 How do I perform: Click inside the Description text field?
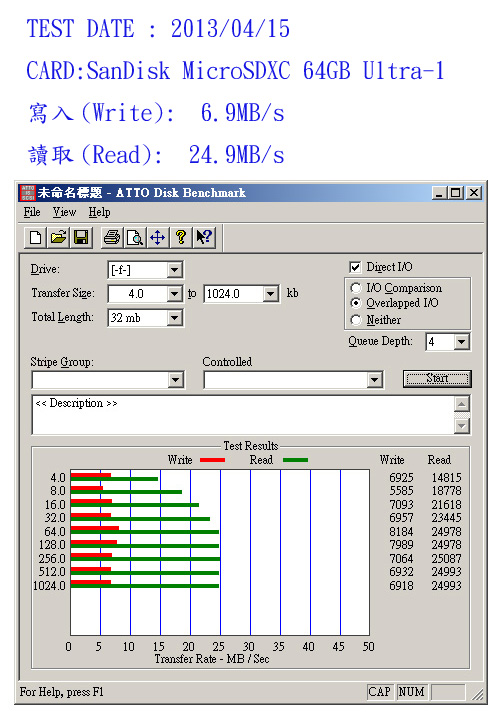pyautogui.click(x=243, y=415)
